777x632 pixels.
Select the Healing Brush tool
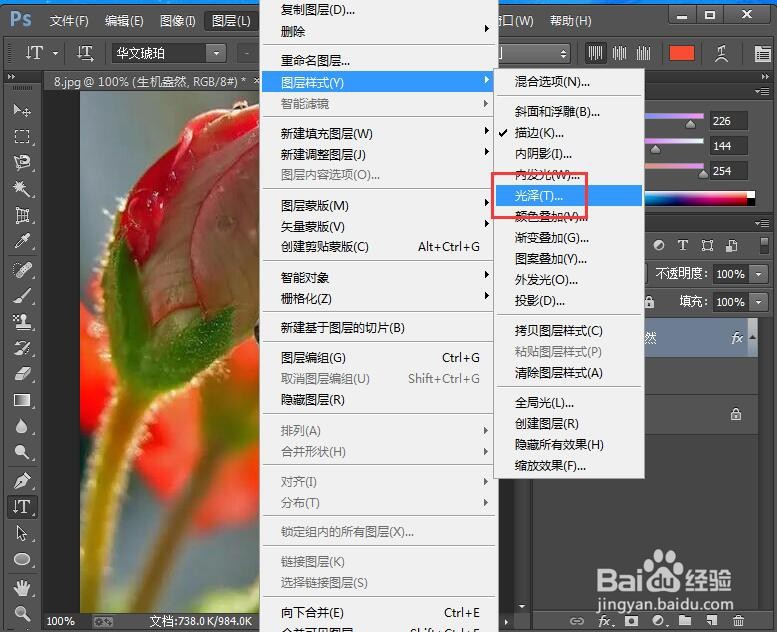21,270
